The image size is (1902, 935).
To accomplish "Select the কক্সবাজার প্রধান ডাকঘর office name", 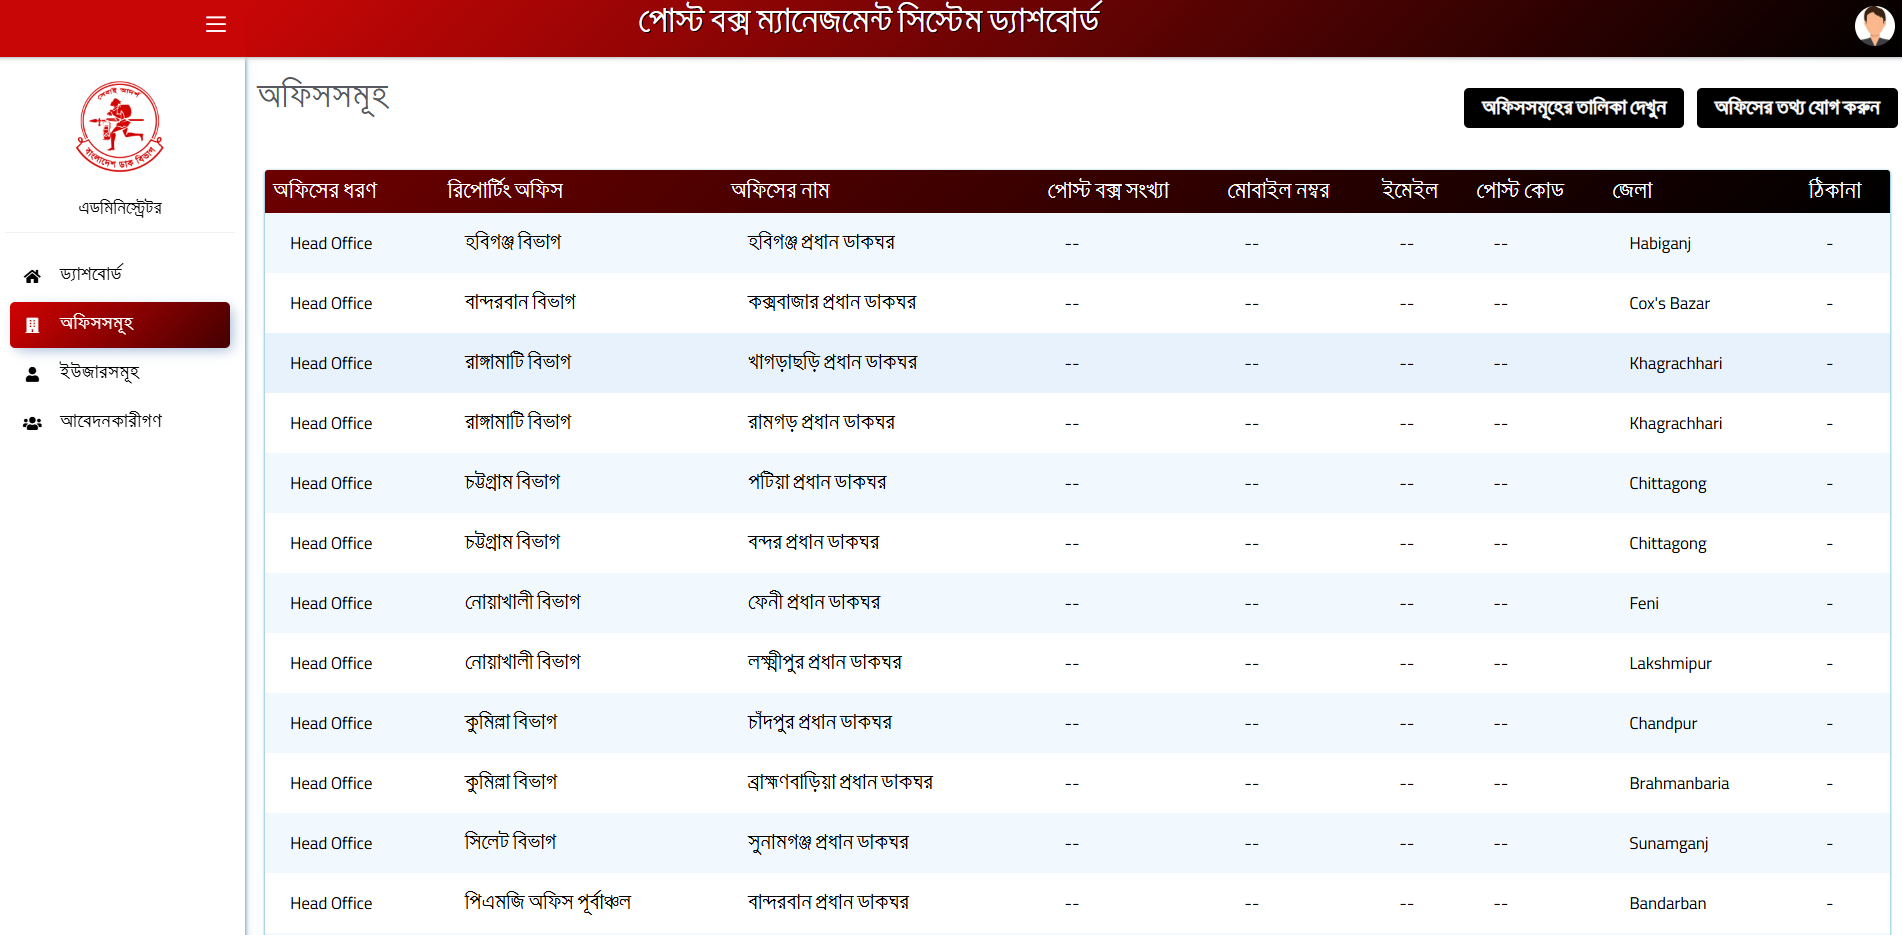I will tap(831, 303).
